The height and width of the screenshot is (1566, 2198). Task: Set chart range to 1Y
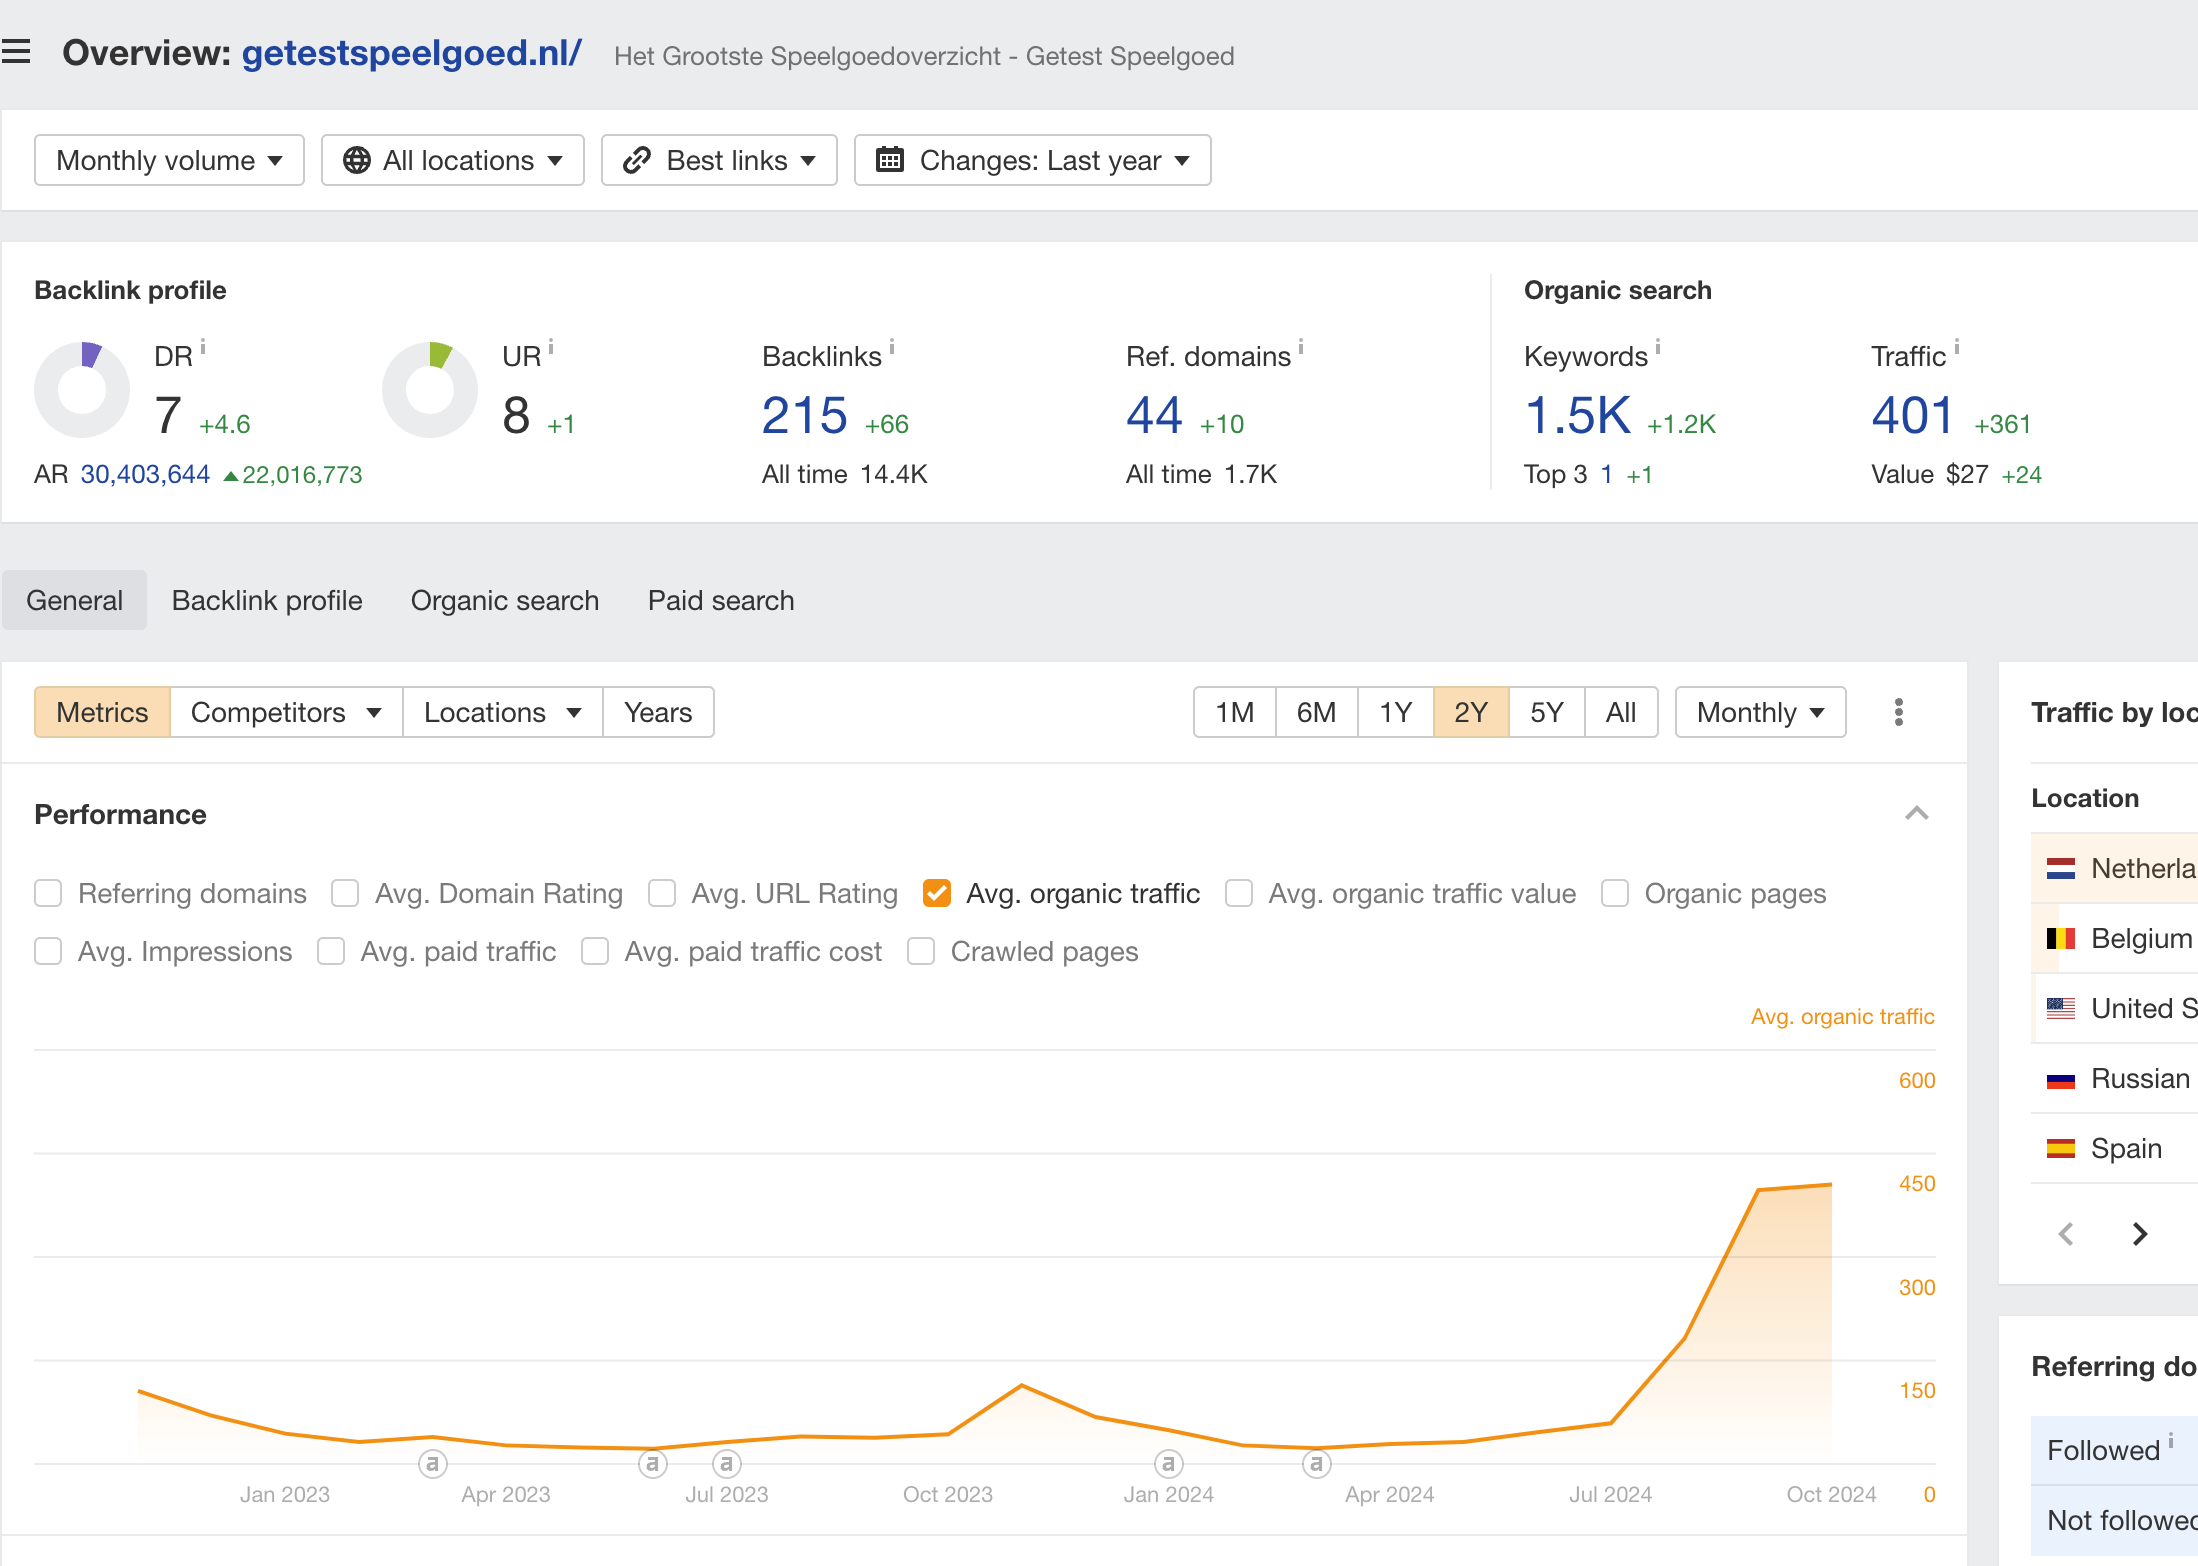point(1395,712)
